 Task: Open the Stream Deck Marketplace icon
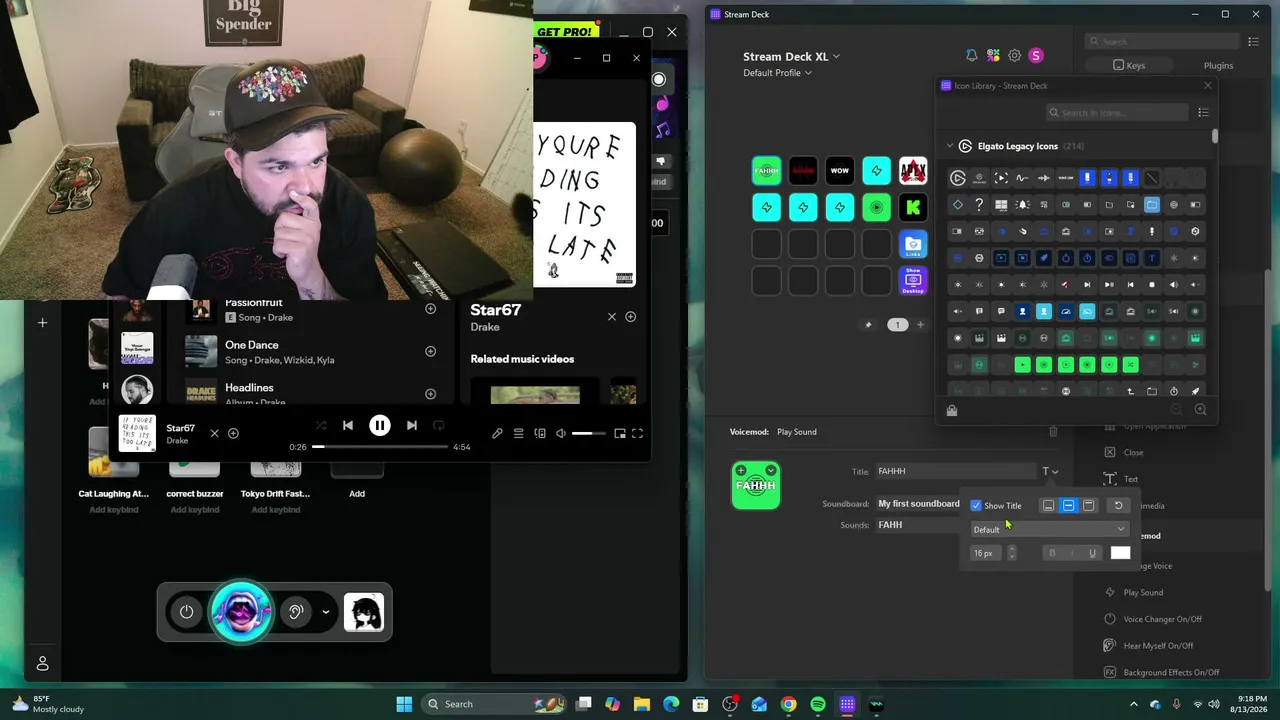click(x=993, y=56)
